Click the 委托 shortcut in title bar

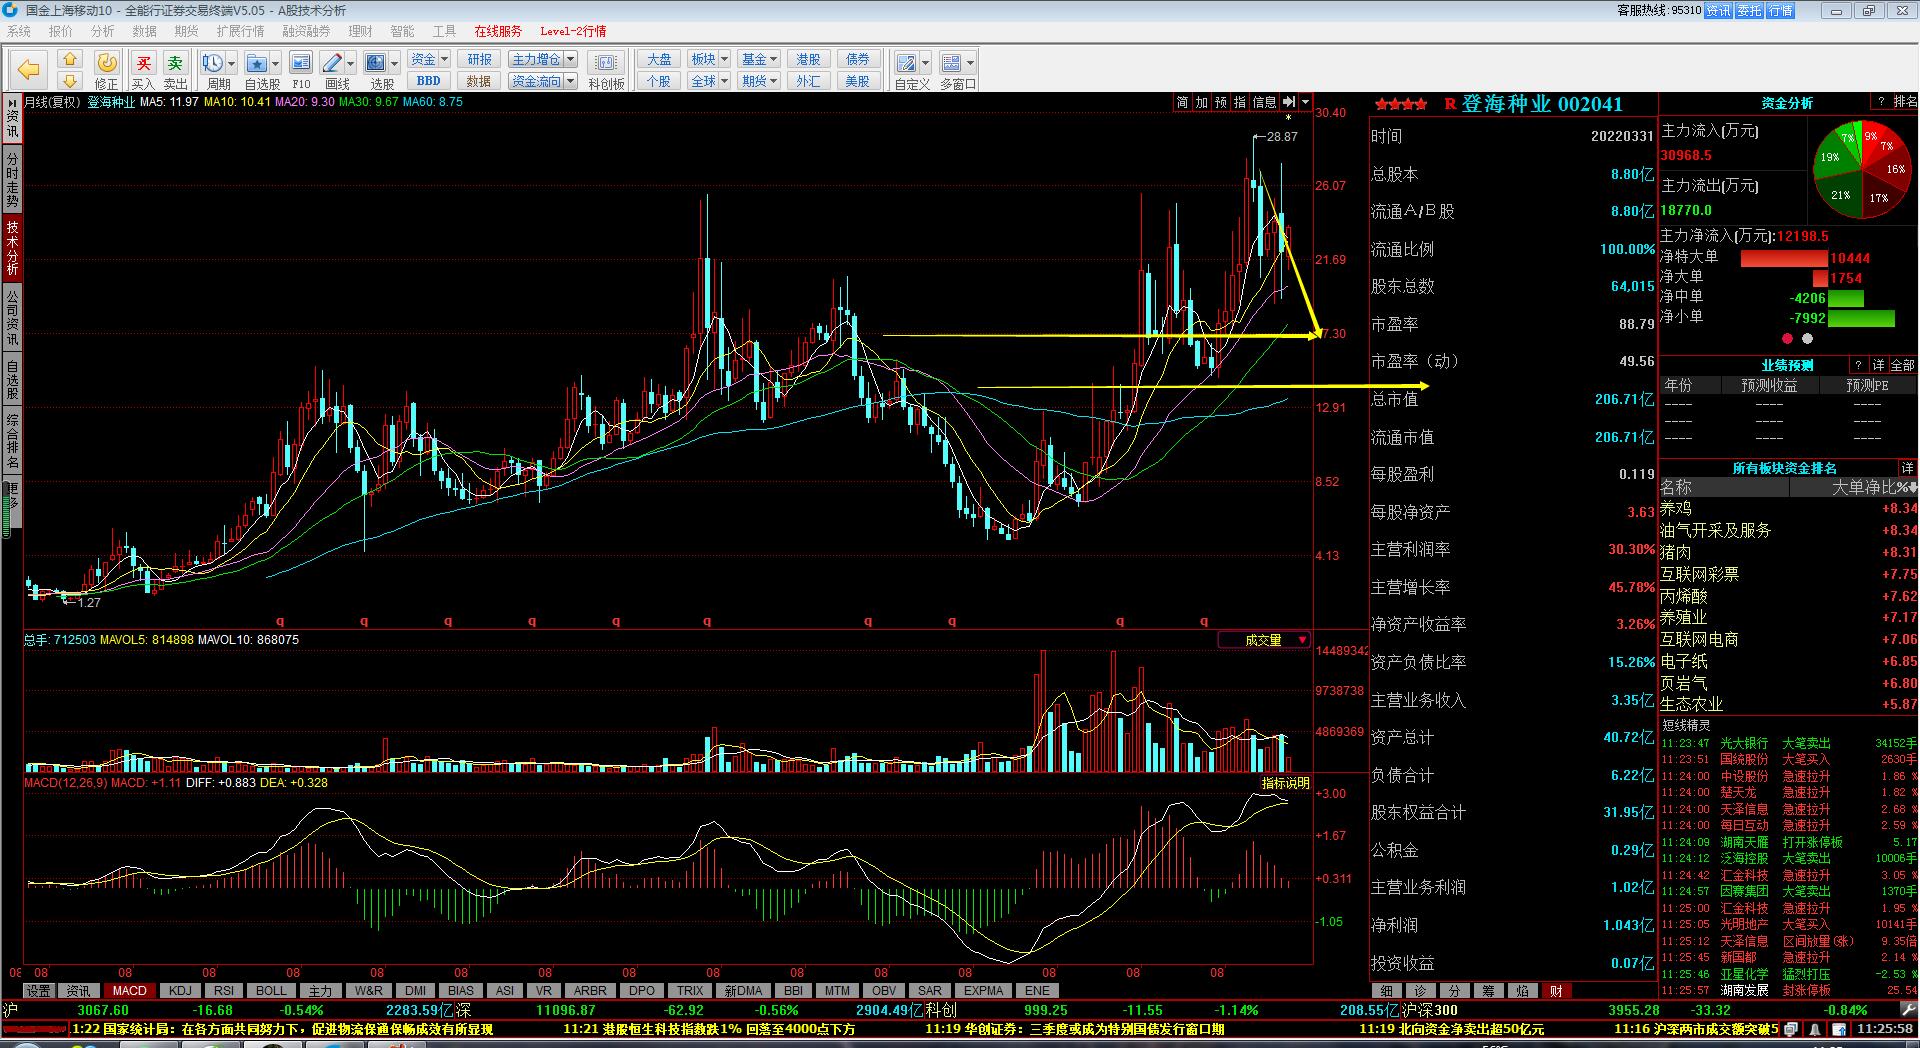coord(1750,10)
